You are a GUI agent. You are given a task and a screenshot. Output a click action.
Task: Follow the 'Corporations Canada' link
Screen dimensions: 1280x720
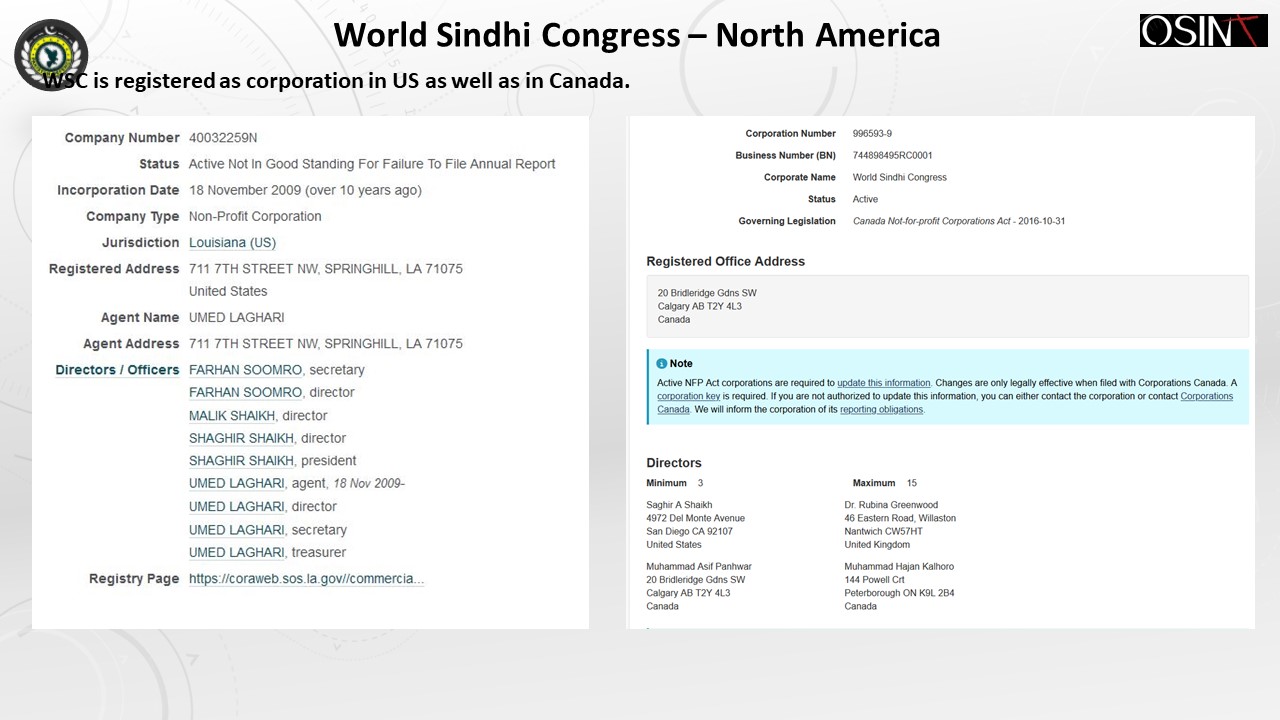pyautogui.click(x=1207, y=396)
